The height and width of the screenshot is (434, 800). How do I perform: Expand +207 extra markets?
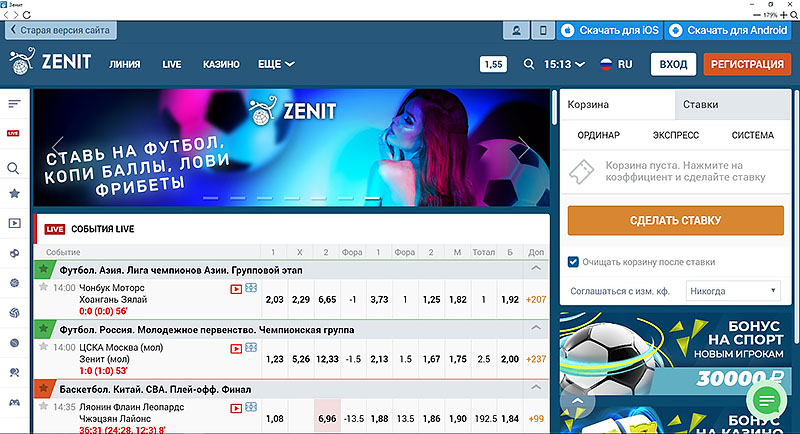tap(536, 300)
